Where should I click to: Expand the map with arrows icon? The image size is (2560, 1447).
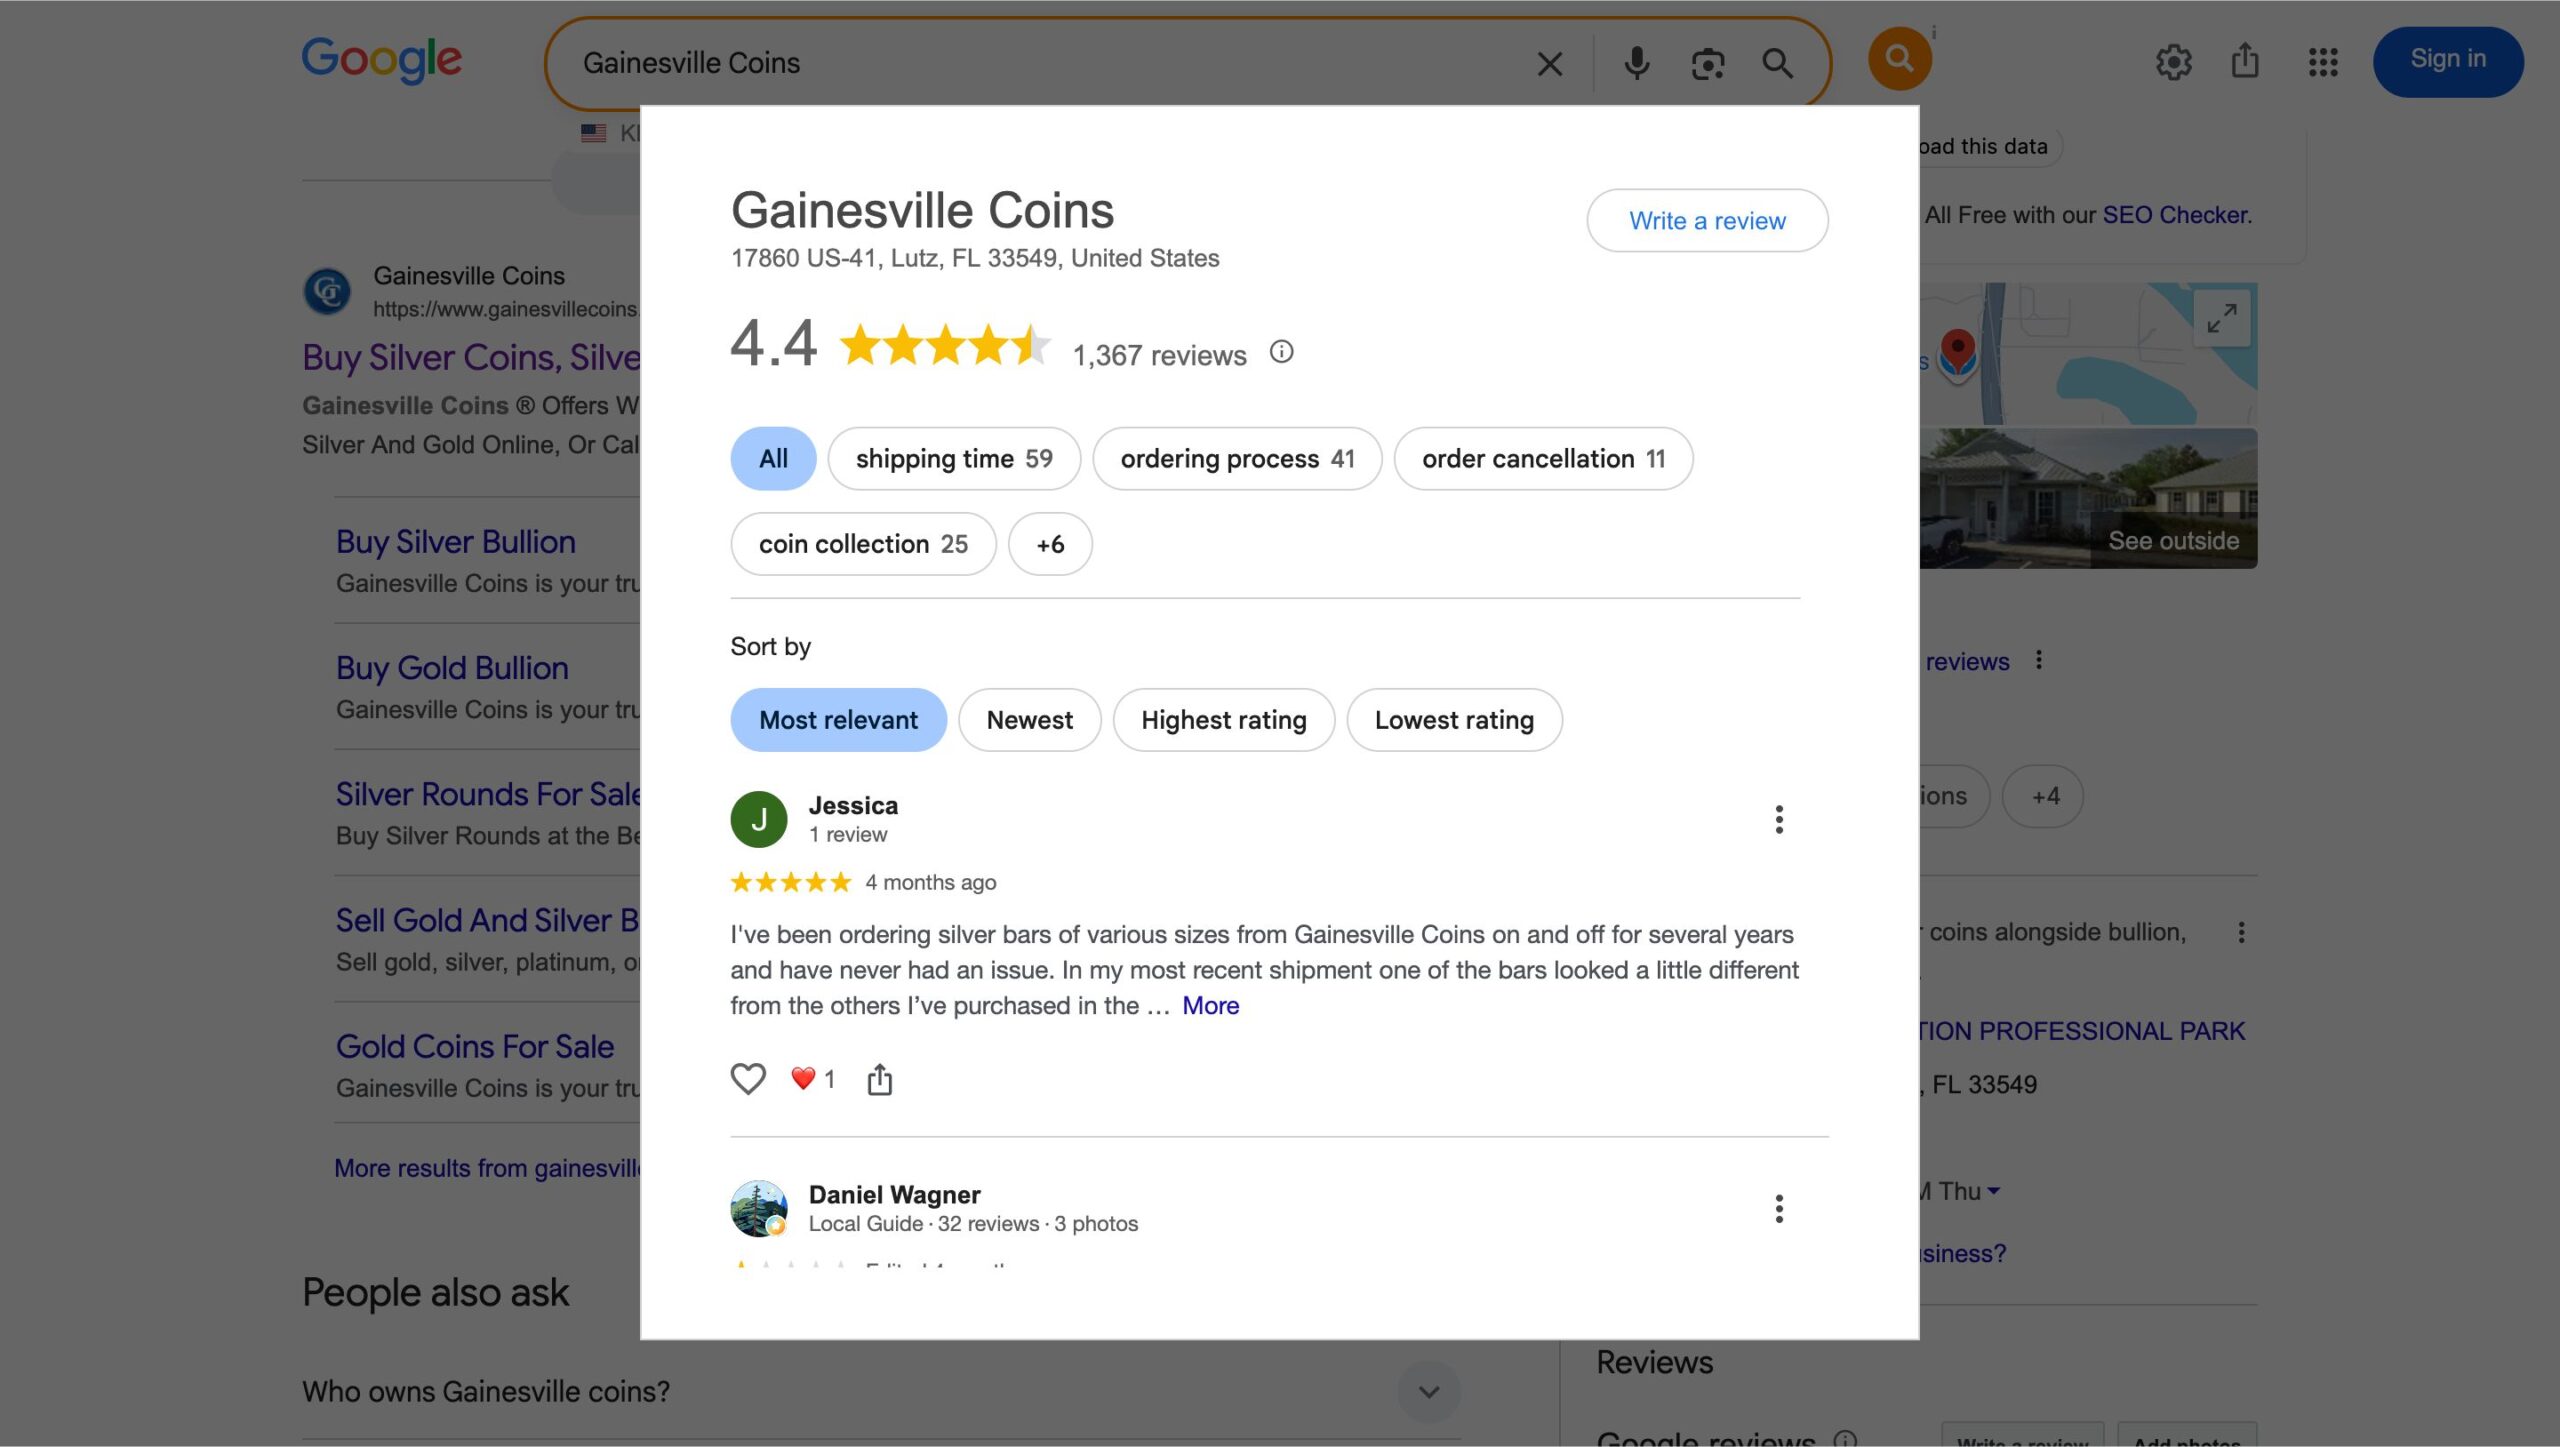2221,319
